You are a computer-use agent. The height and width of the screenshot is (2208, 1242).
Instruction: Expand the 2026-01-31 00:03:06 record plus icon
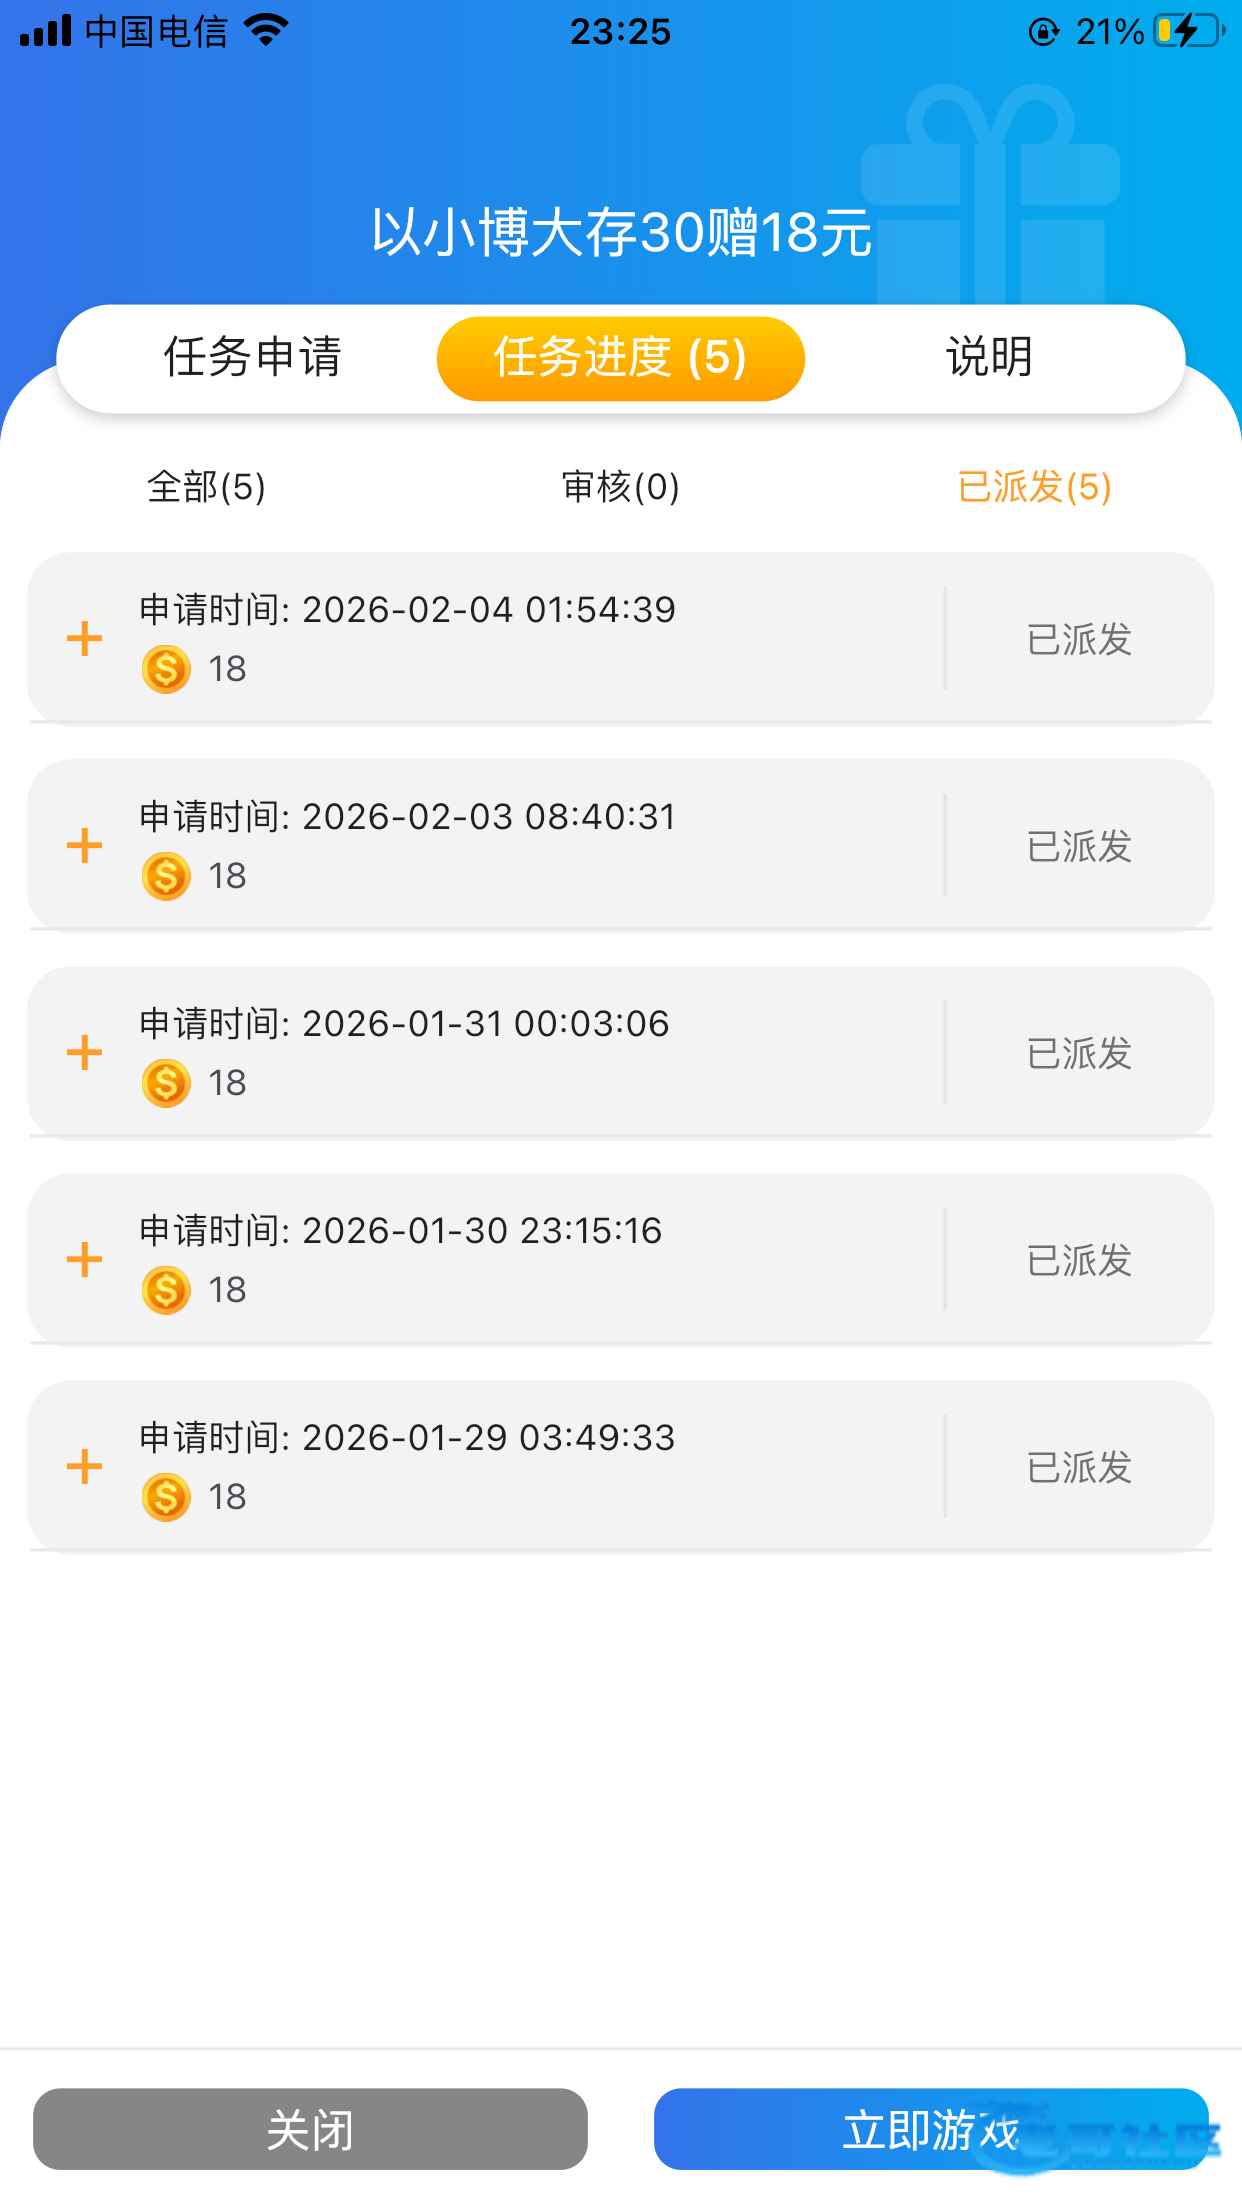pos(85,1052)
